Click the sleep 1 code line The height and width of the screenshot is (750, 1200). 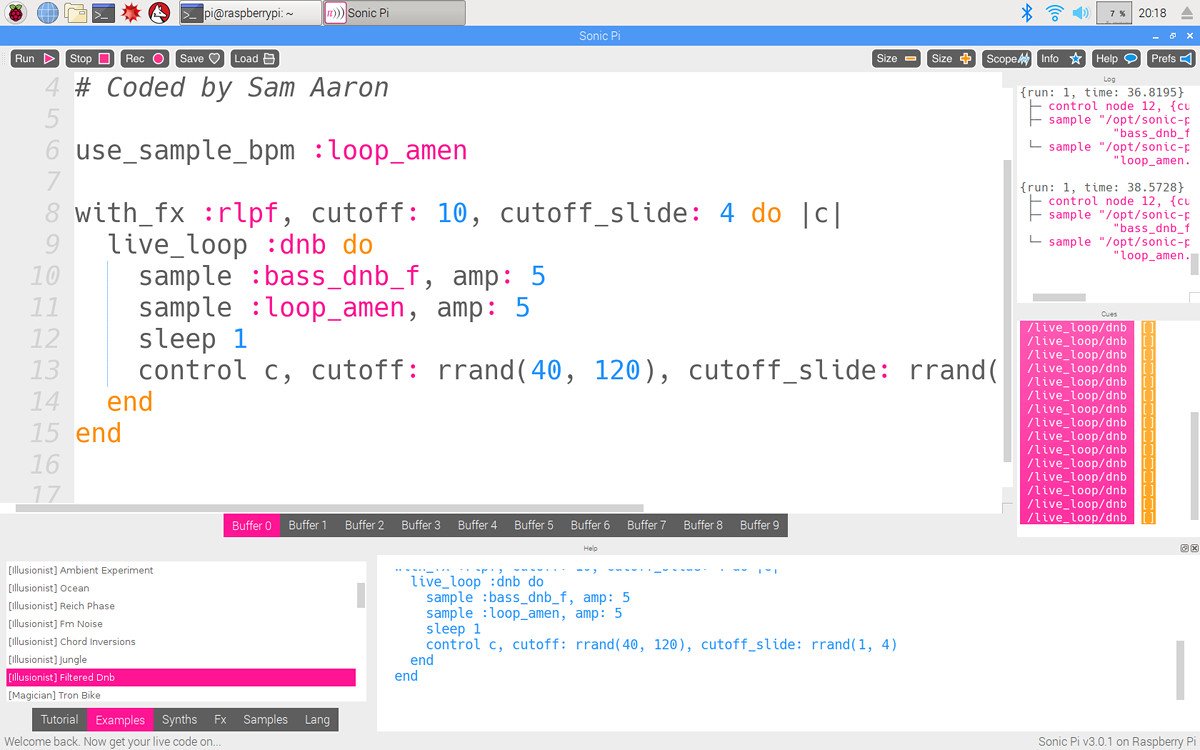192,339
